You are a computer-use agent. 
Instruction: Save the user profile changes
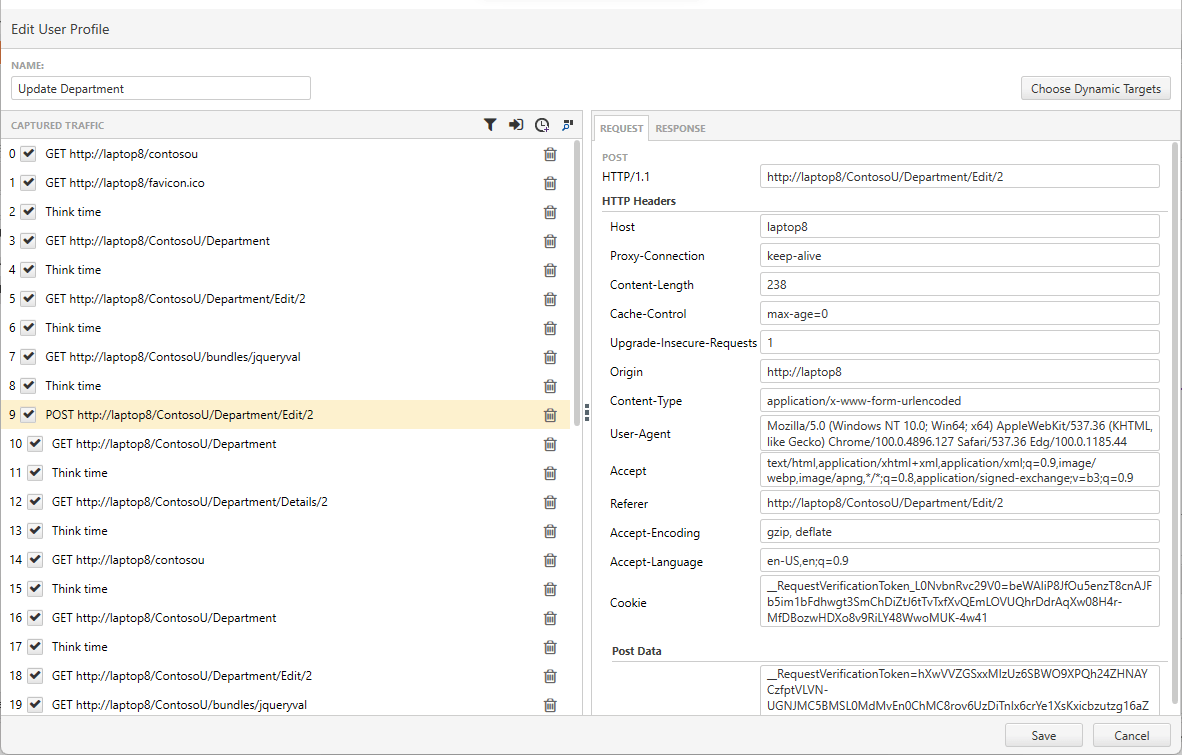tap(1043, 735)
